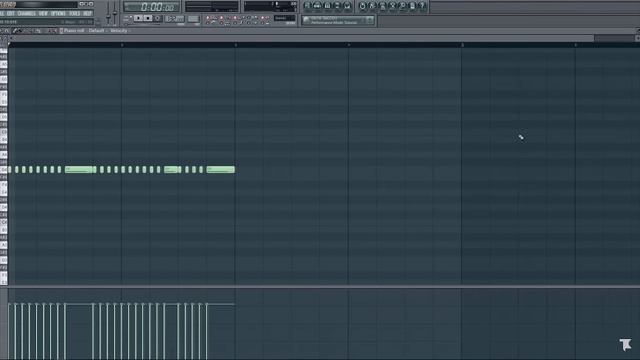Click the song time display
Image resolution: width=640 pixels, height=360 pixels.
pos(152,7)
